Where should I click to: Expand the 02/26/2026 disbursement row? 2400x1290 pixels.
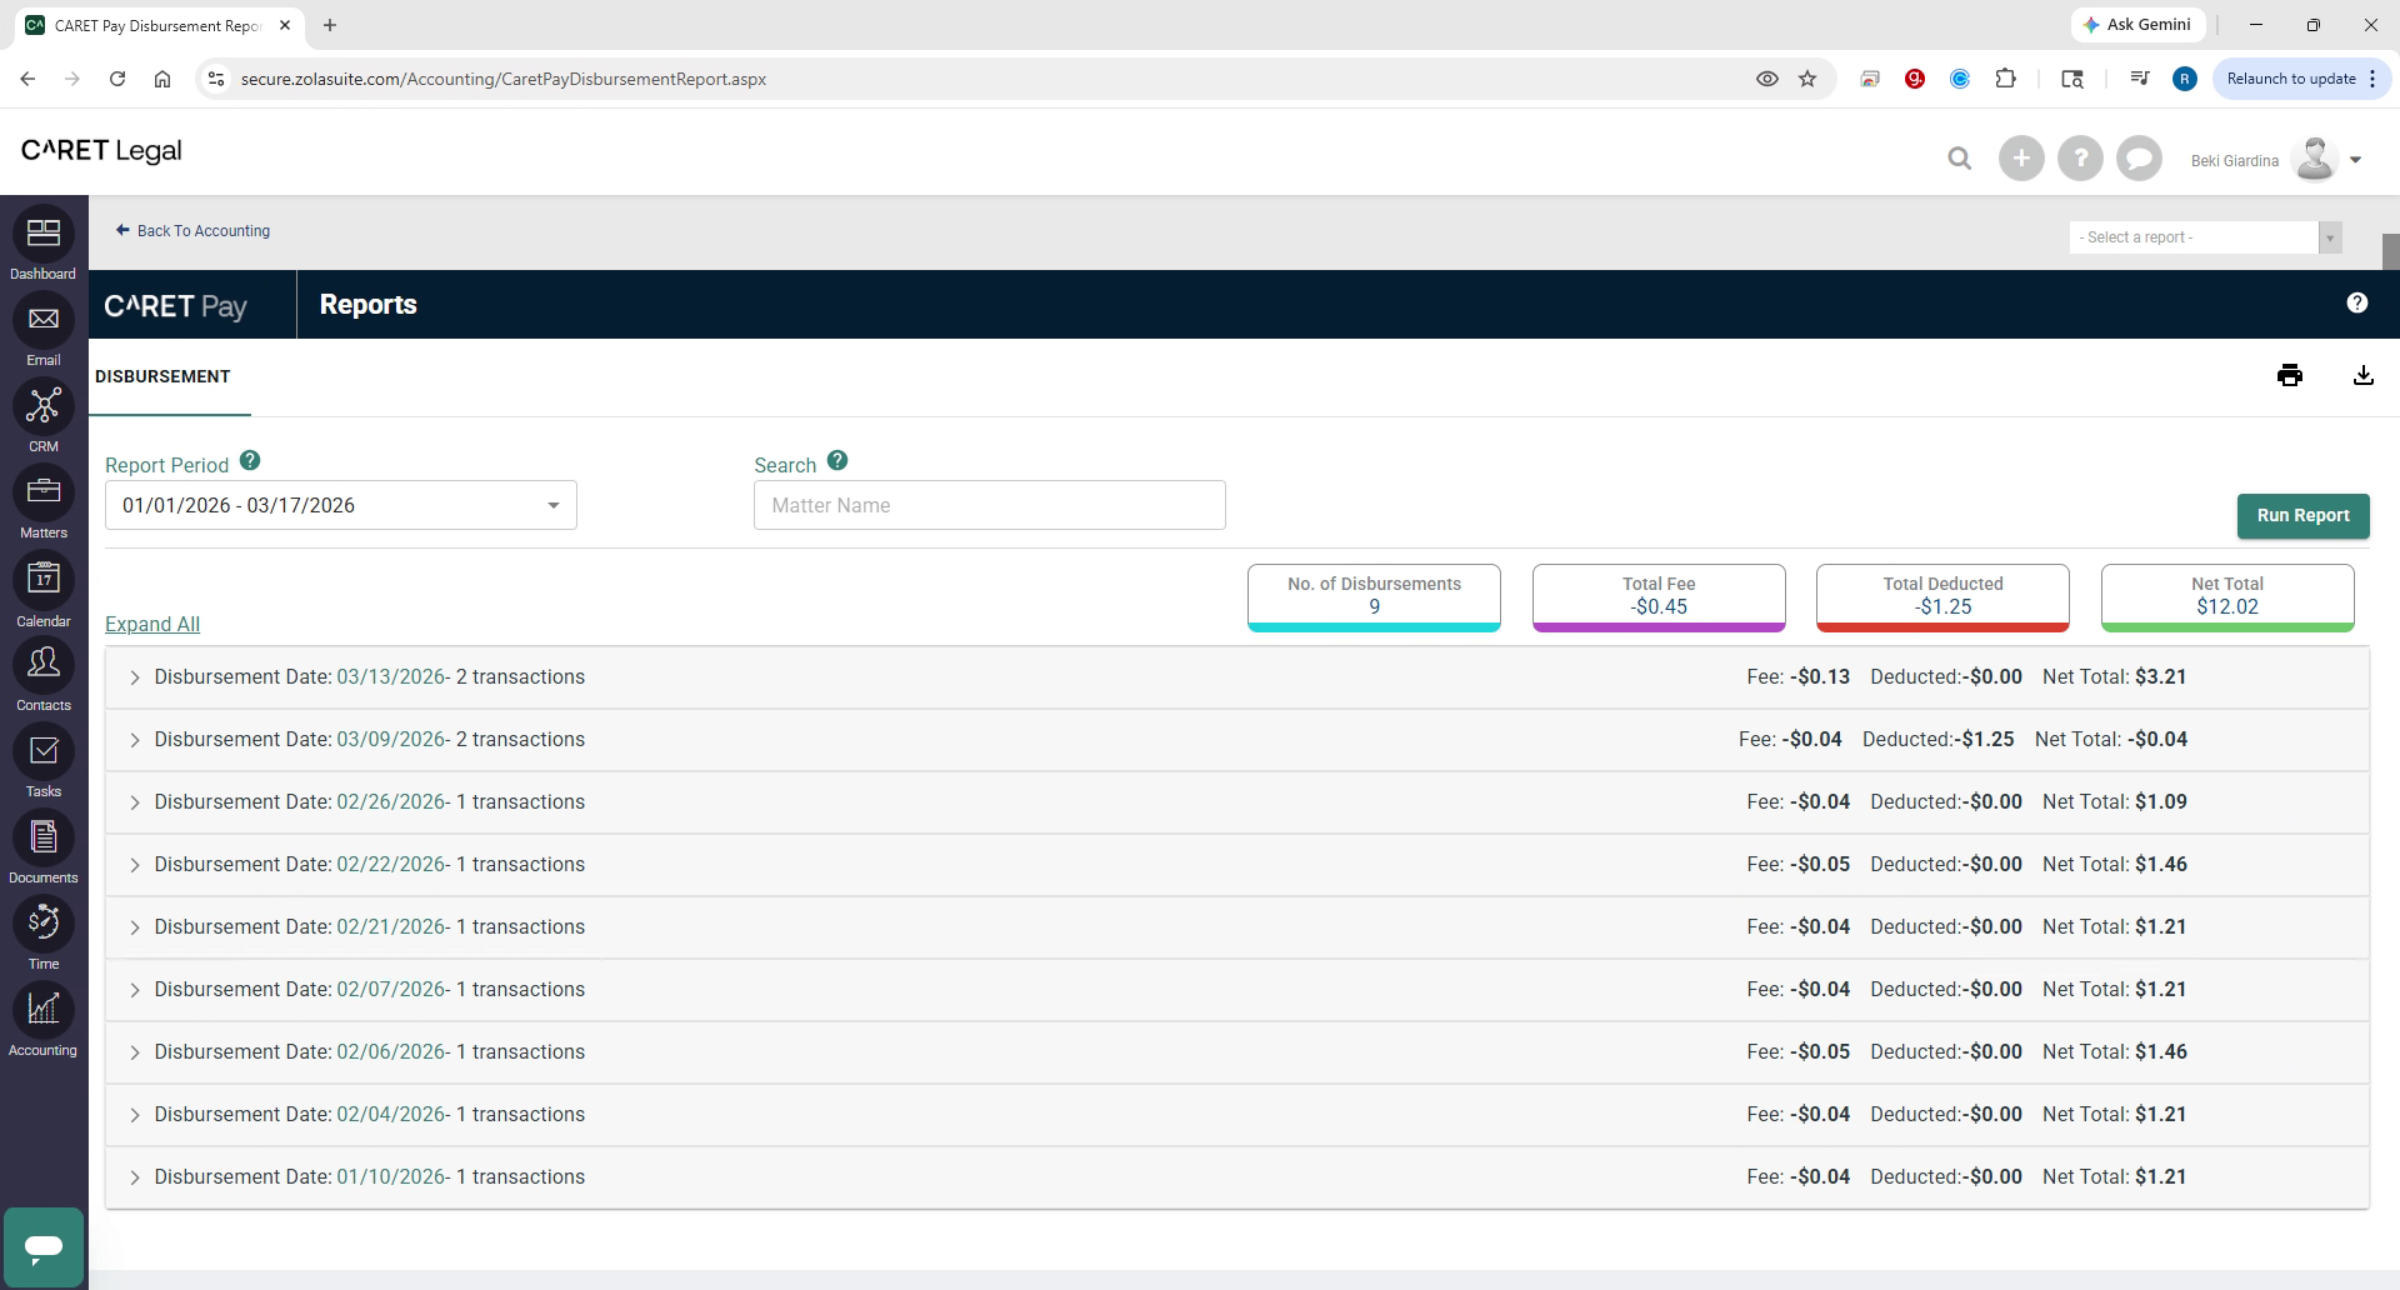pyautogui.click(x=134, y=803)
